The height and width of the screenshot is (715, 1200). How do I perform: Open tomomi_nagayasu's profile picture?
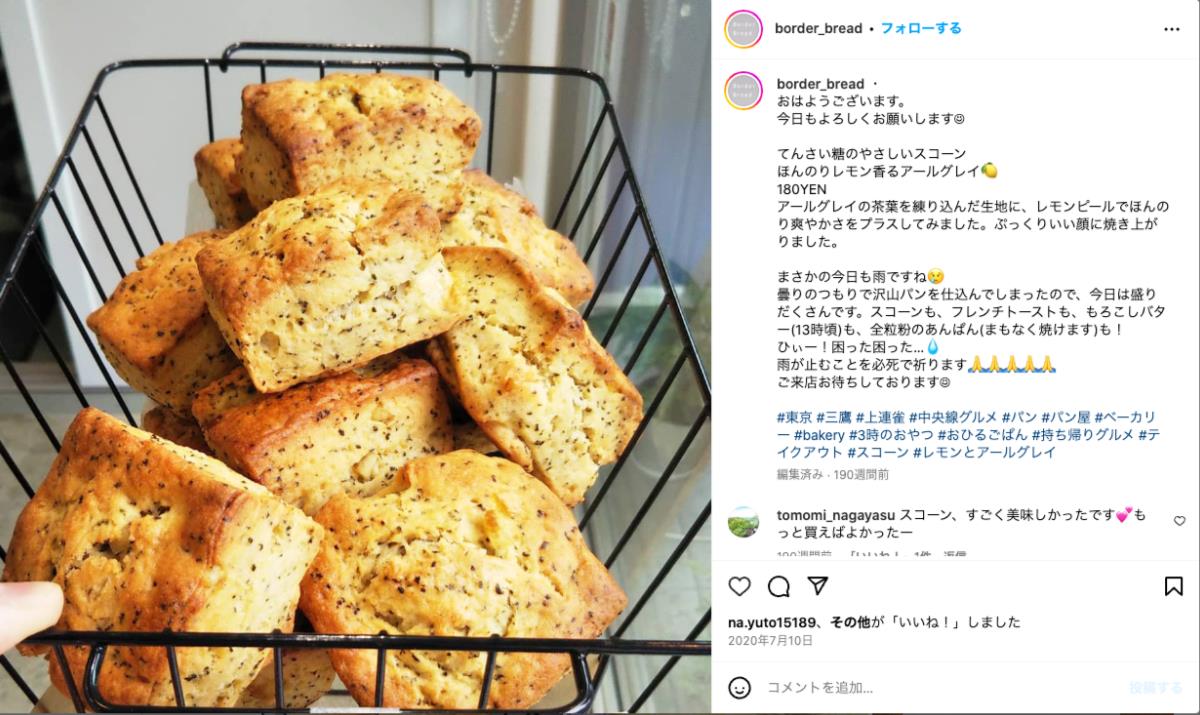(x=743, y=522)
